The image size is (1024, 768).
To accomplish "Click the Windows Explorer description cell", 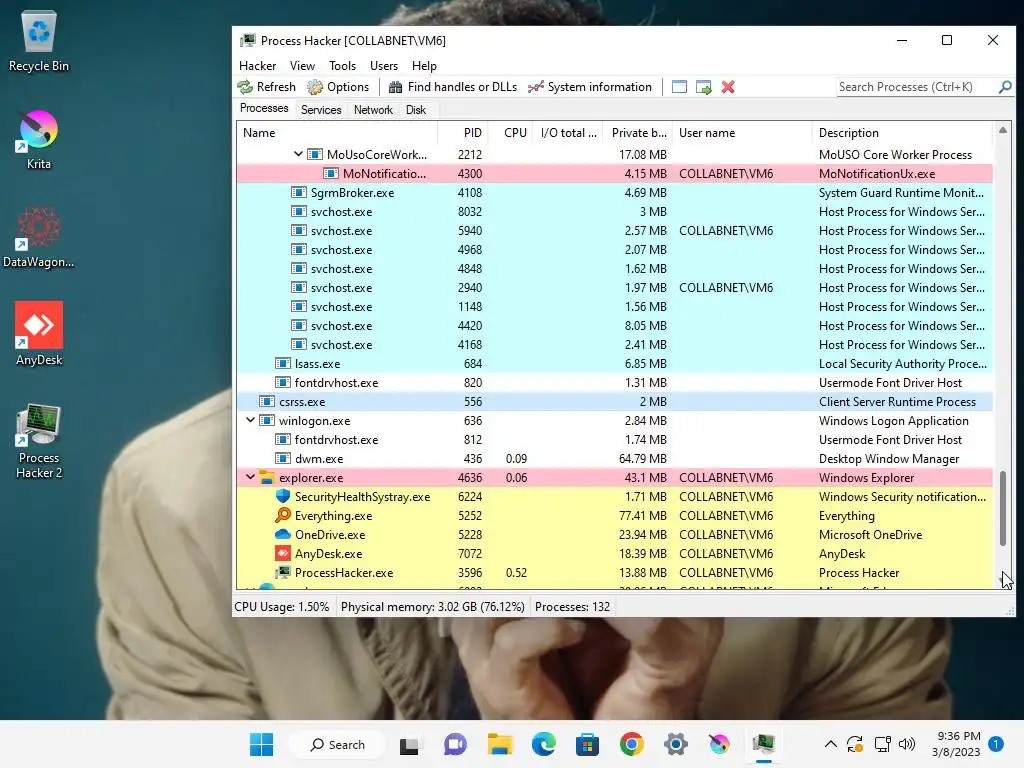I will tap(867, 477).
